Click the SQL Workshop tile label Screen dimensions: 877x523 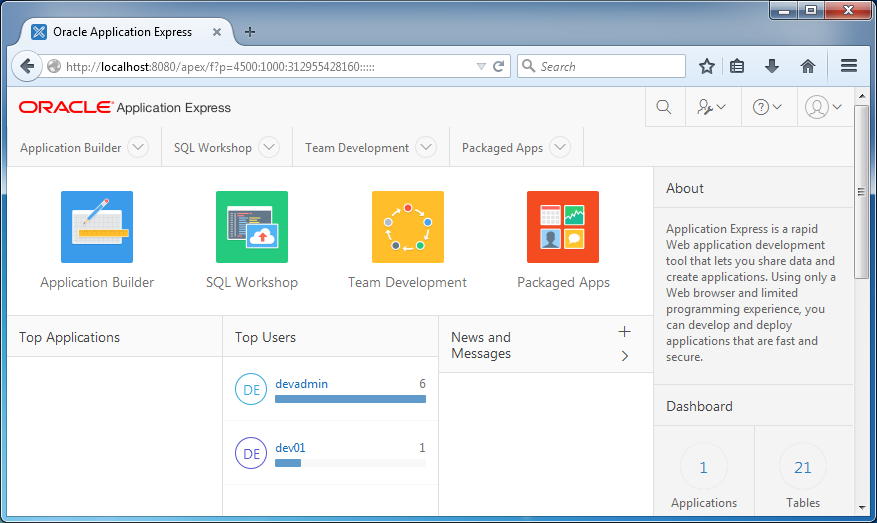252,282
